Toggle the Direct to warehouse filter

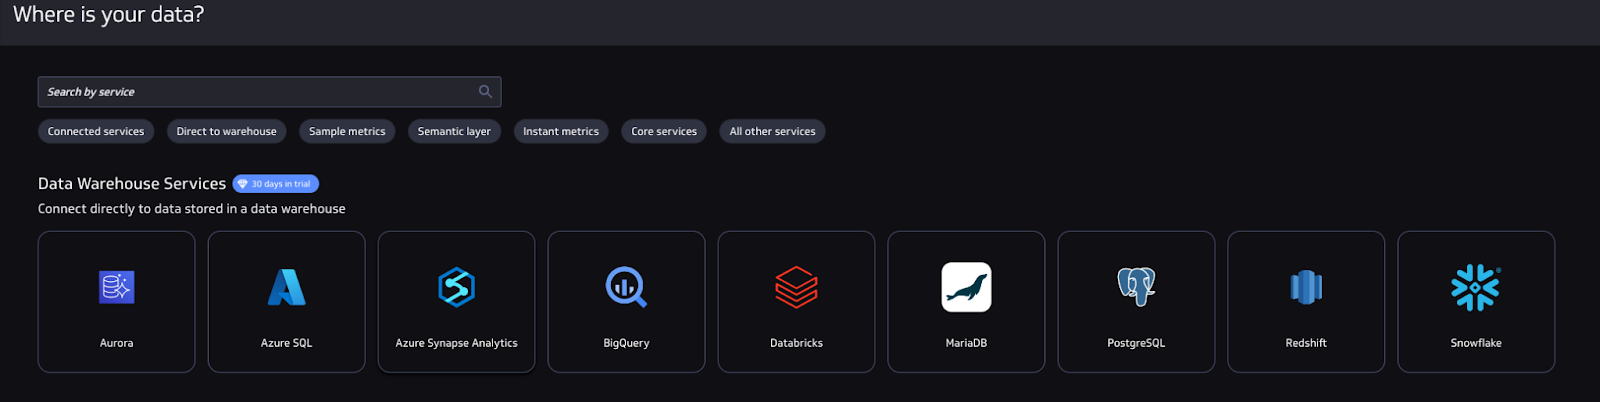pyautogui.click(x=227, y=131)
